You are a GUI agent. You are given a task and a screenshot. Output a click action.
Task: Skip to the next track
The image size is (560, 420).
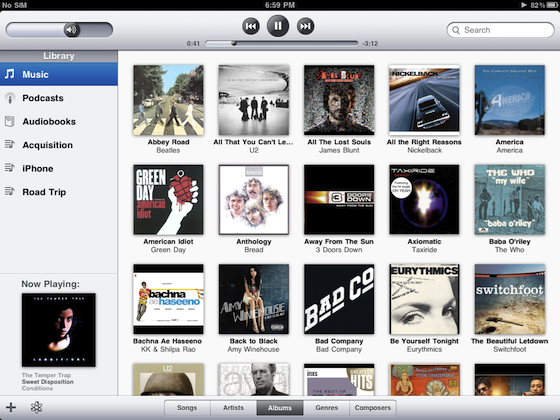305,26
